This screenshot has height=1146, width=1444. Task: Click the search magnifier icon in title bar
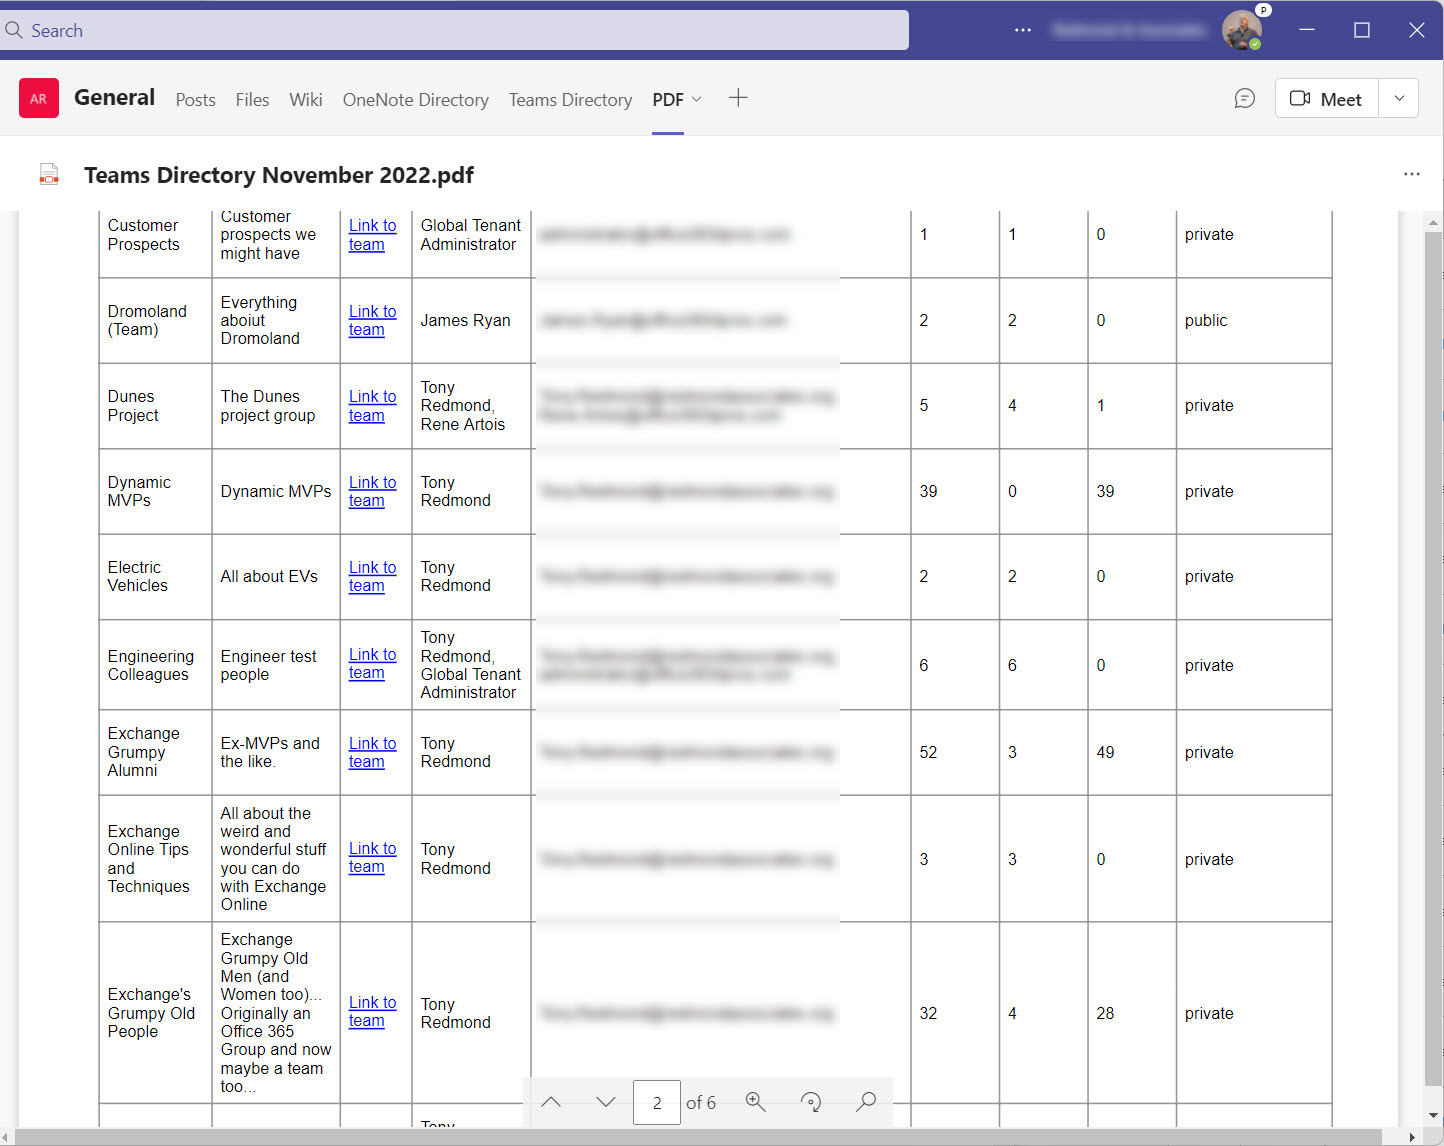pyautogui.click(x=14, y=31)
